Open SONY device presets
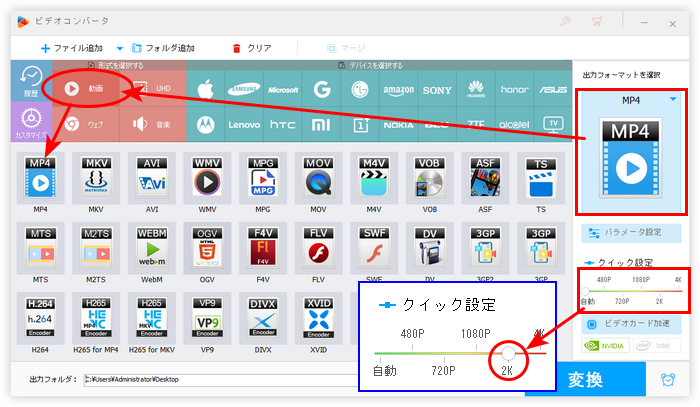 [437, 89]
